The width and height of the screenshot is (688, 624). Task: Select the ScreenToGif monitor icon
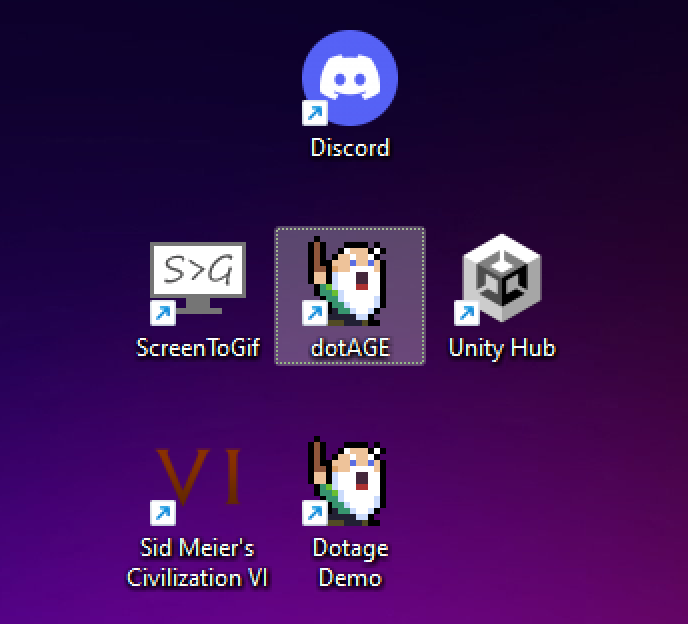[198, 283]
